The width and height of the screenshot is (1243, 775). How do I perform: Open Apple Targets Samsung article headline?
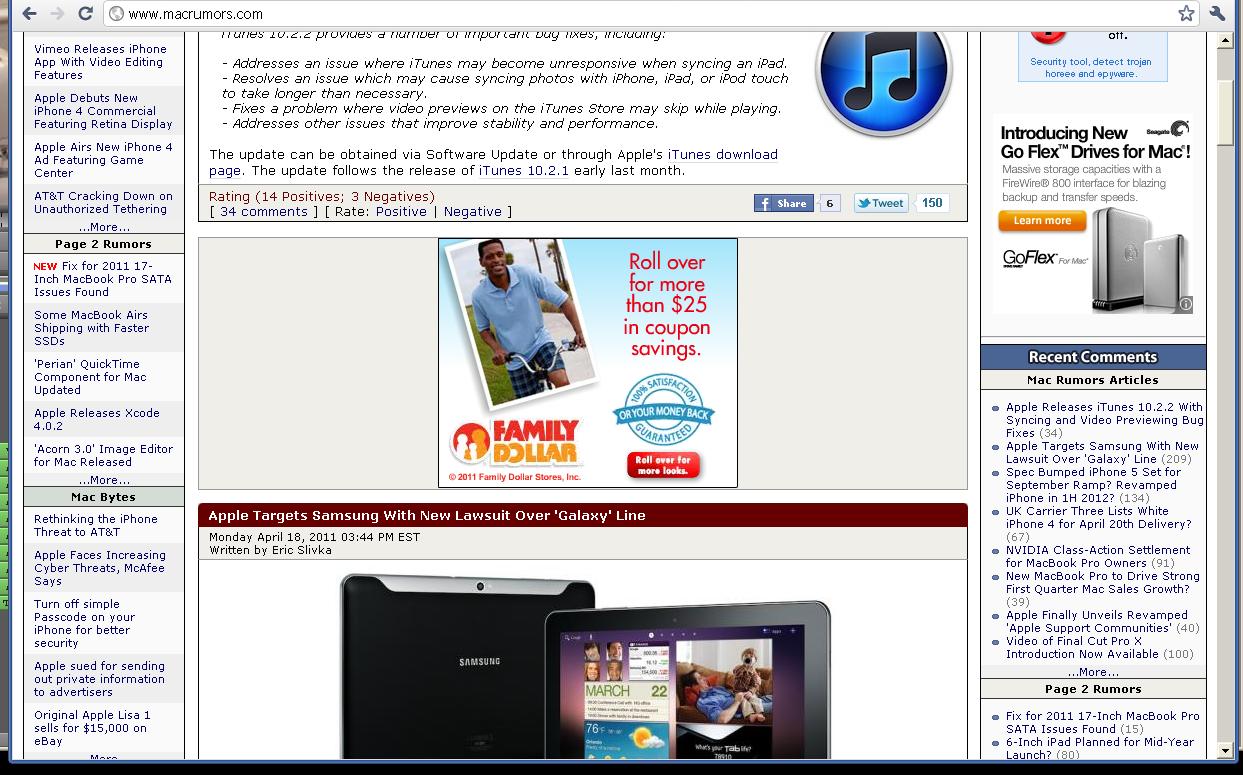427,515
